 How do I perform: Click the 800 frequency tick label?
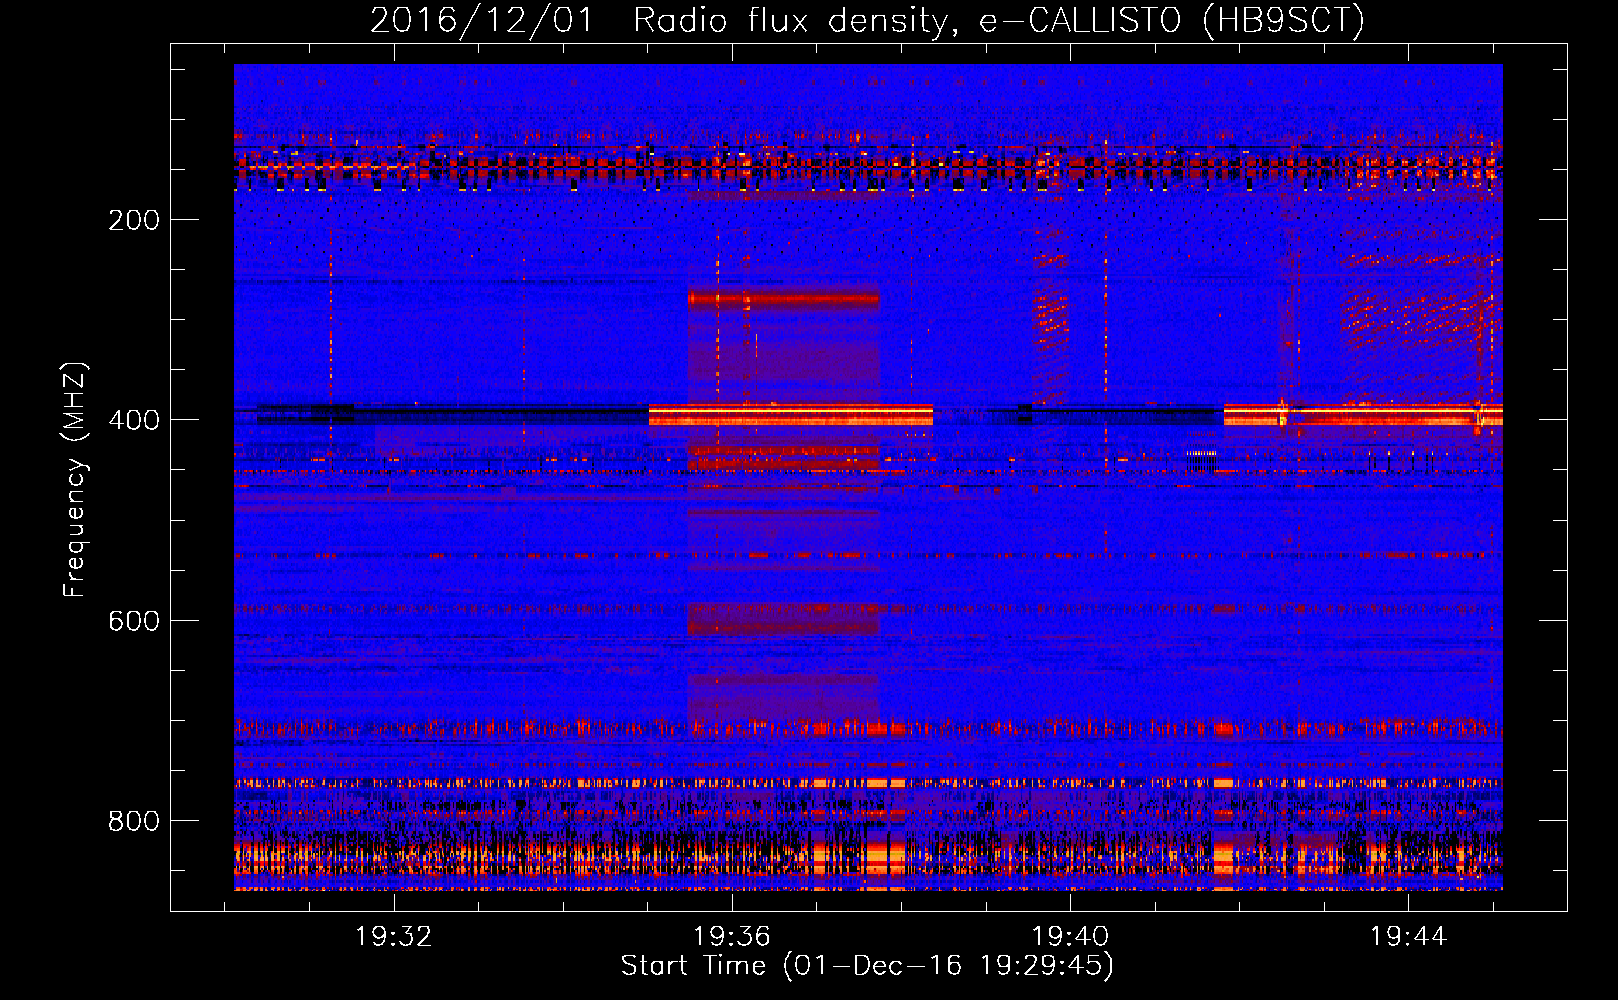coord(134,821)
